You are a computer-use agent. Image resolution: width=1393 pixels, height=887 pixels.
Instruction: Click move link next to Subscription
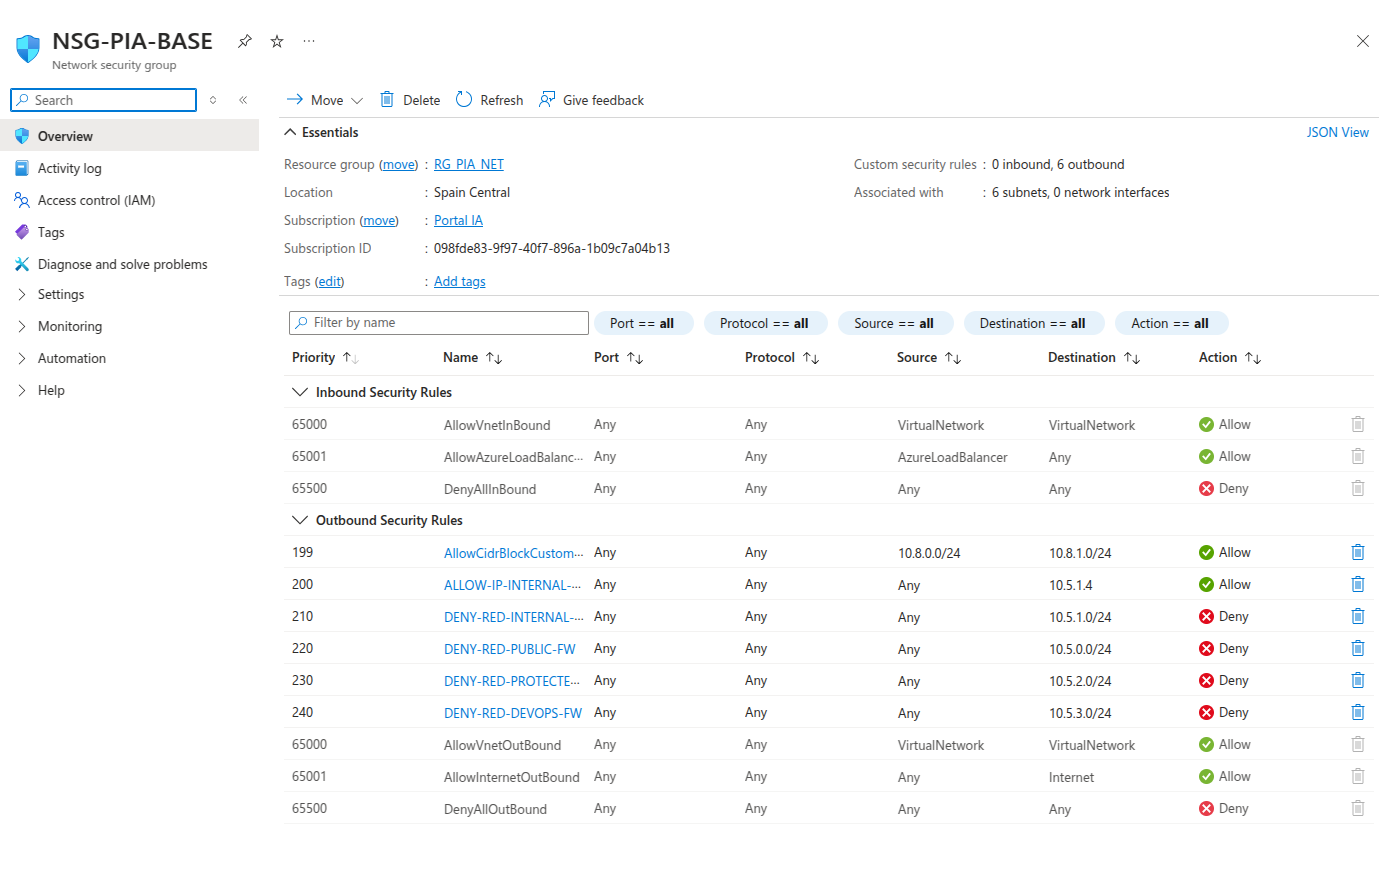379,220
